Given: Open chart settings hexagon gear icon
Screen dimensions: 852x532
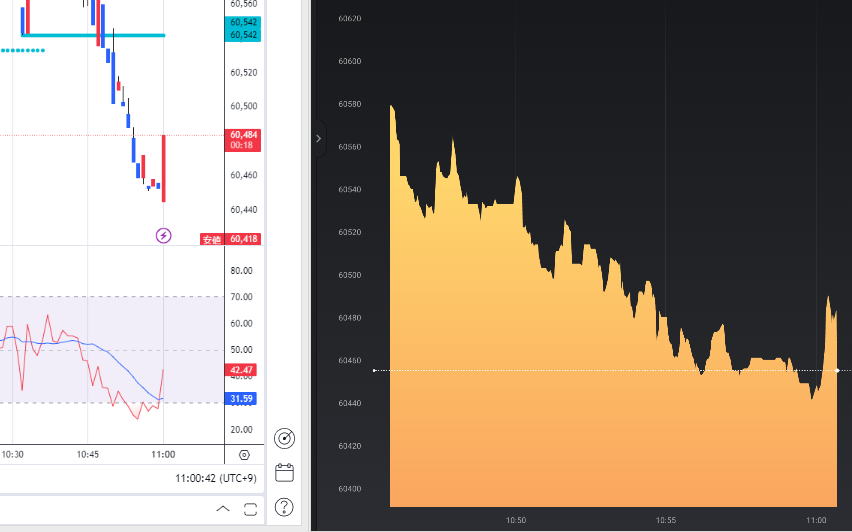Looking at the screenshot, I should [244, 454].
